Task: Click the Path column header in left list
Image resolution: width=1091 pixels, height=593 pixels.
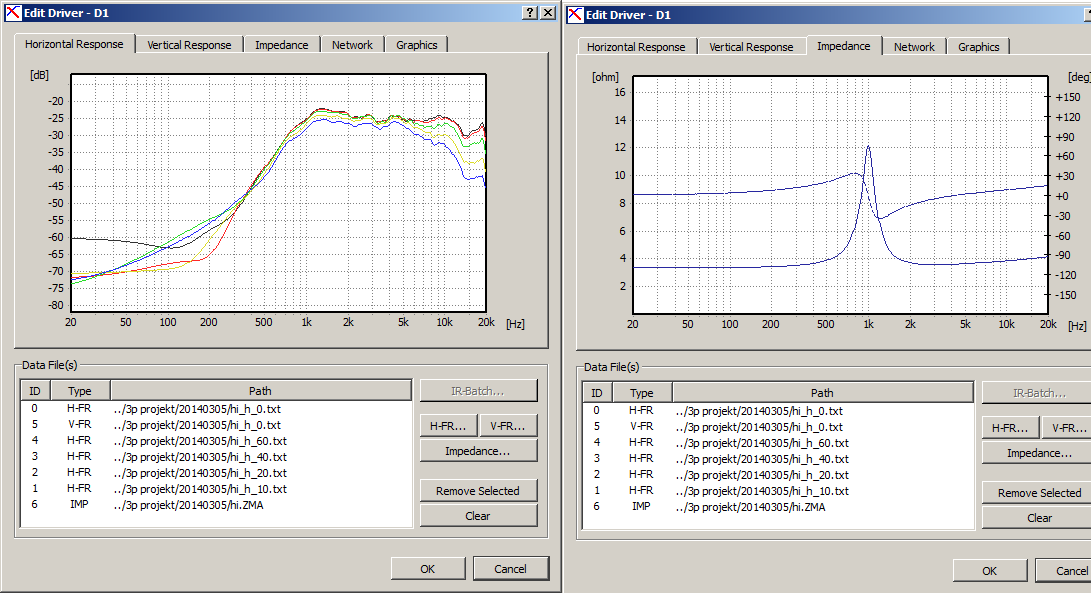Action: pos(261,390)
